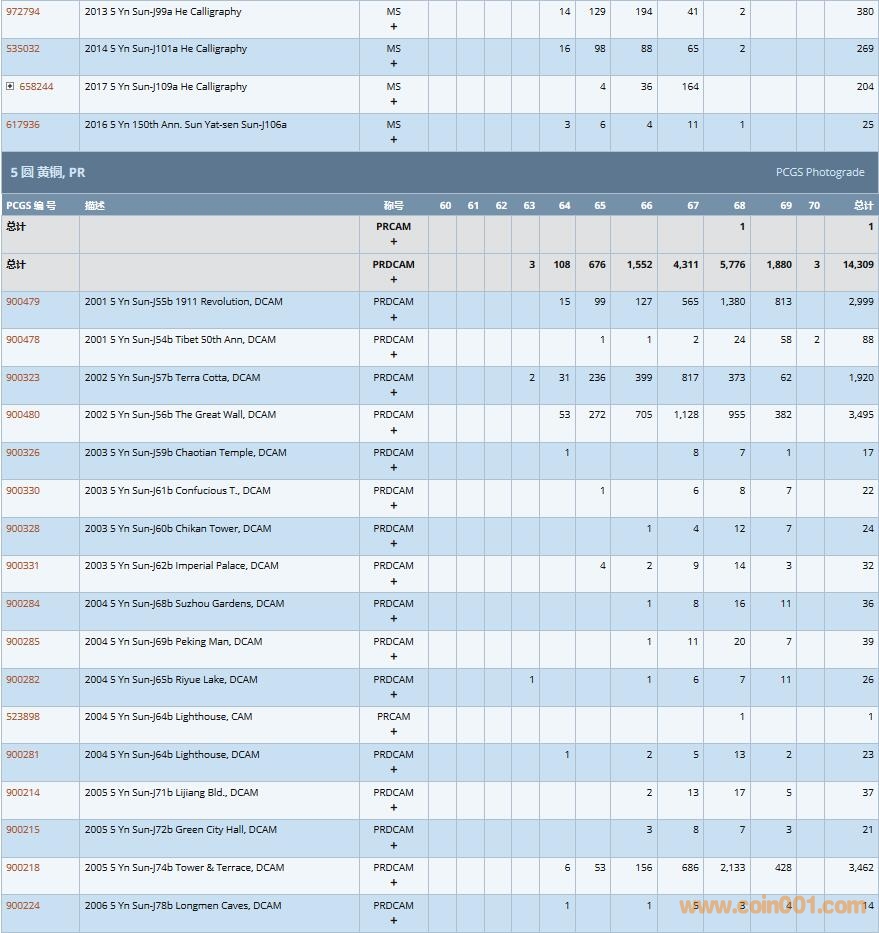
Task: Open coin entry 617936
Action: [x=23, y=125]
